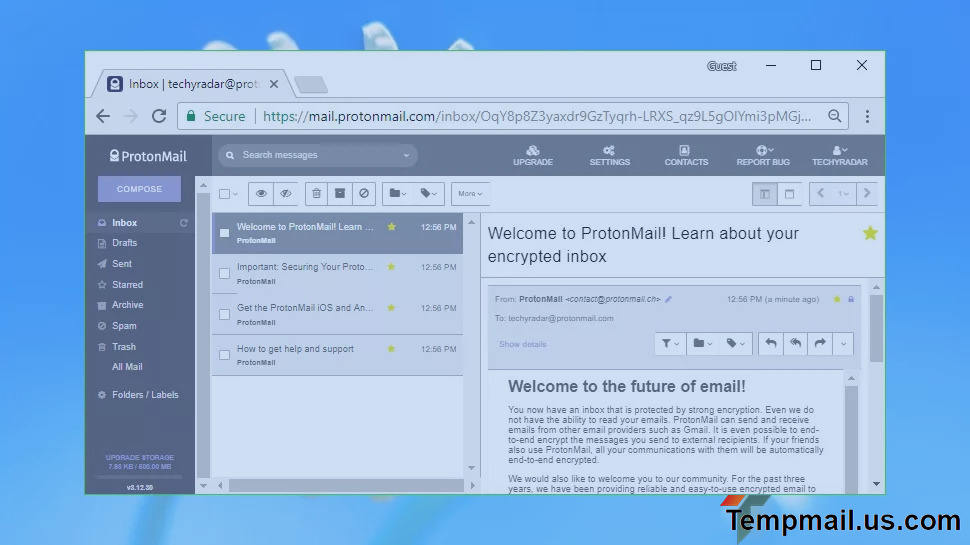Check the "Important: Securing Your Proto..." message checkbox

[x=225, y=273]
